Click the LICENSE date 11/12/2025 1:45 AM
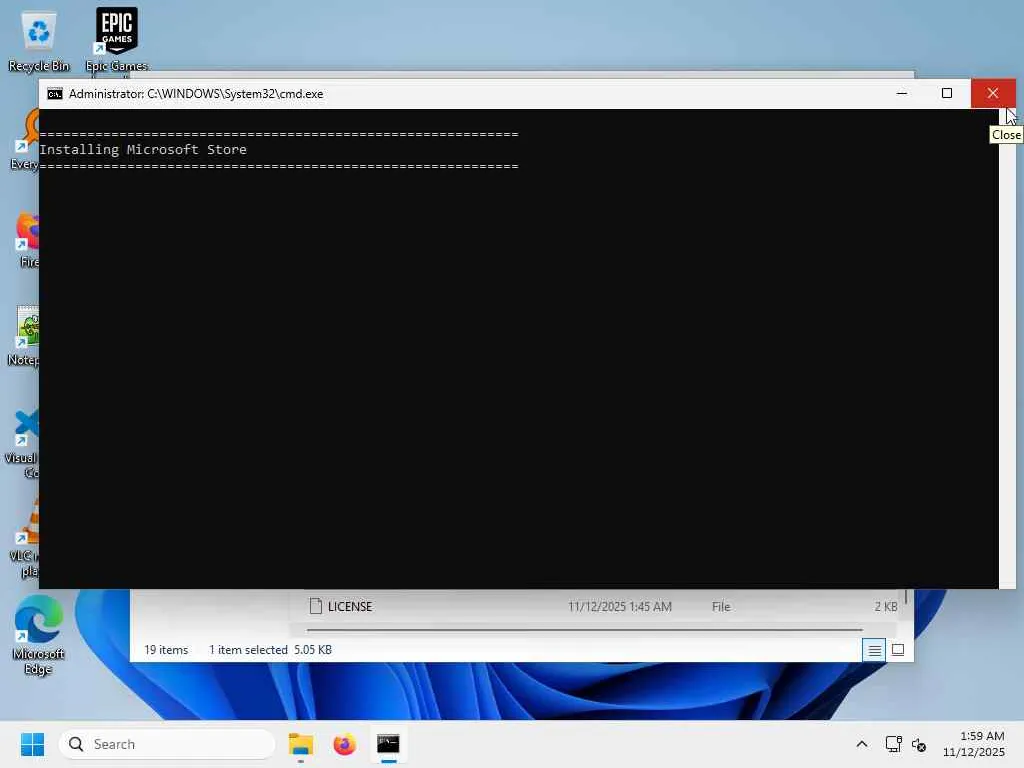The height and width of the screenshot is (768, 1024). 619,607
